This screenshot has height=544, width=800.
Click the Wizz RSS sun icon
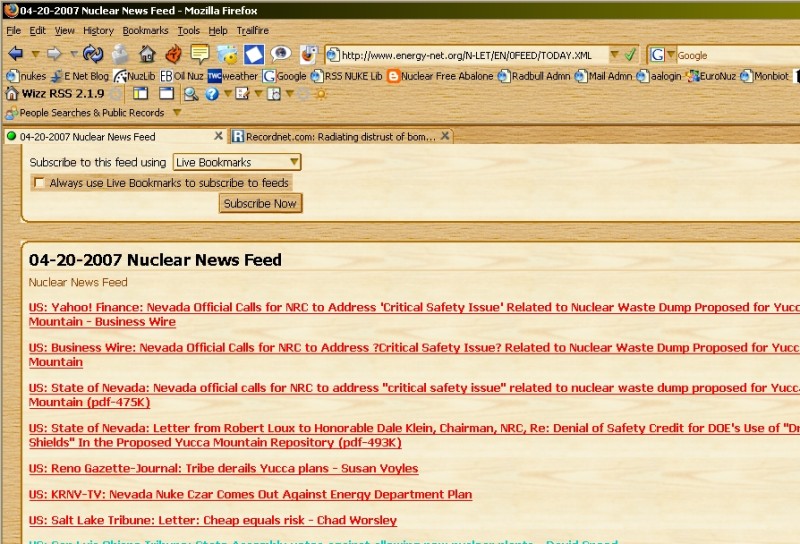click(321, 94)
